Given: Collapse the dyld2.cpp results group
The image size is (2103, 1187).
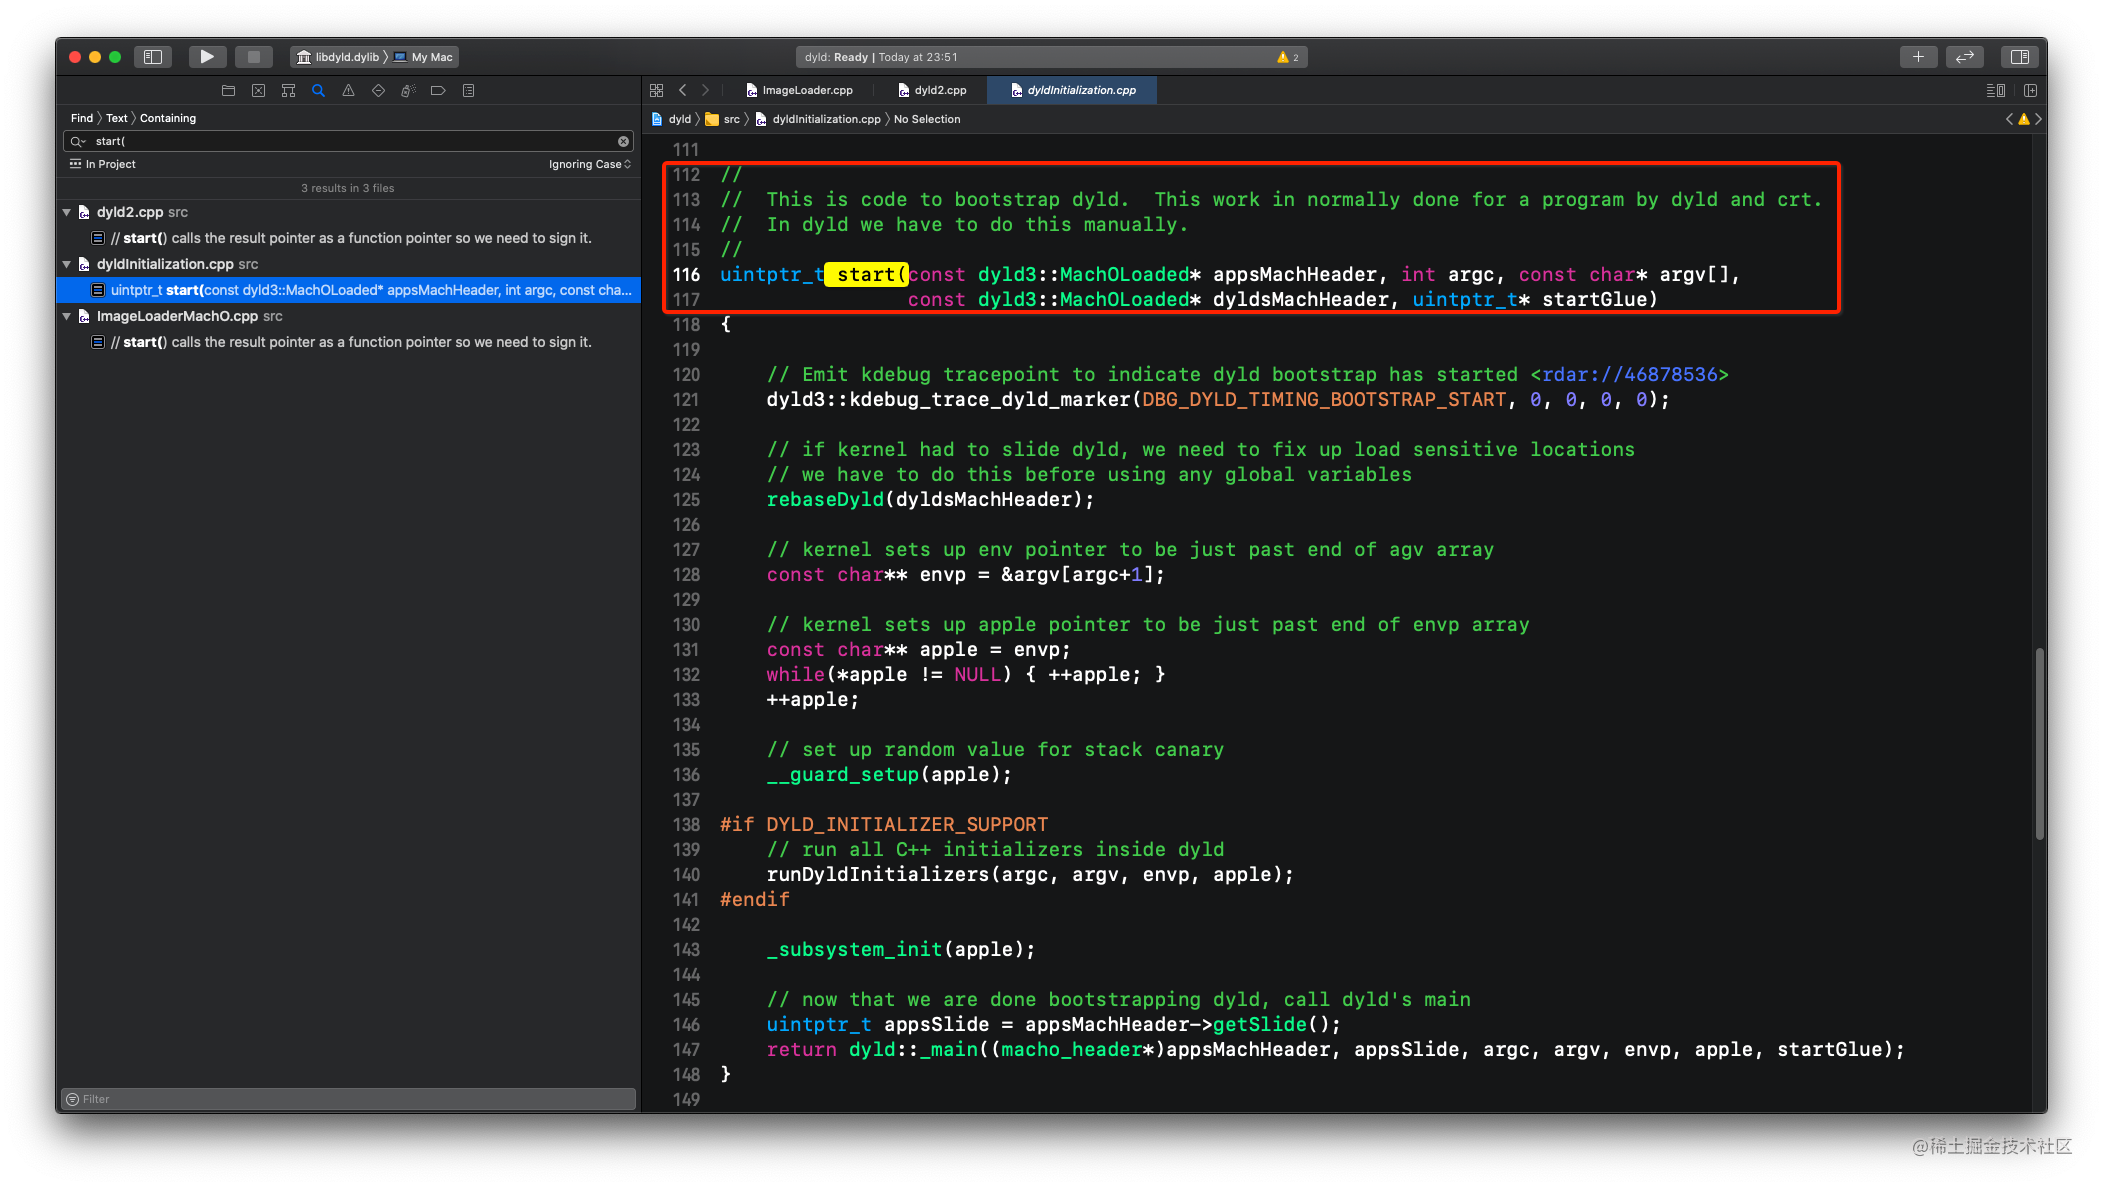Looking at the screenshot, I should 67,212.
